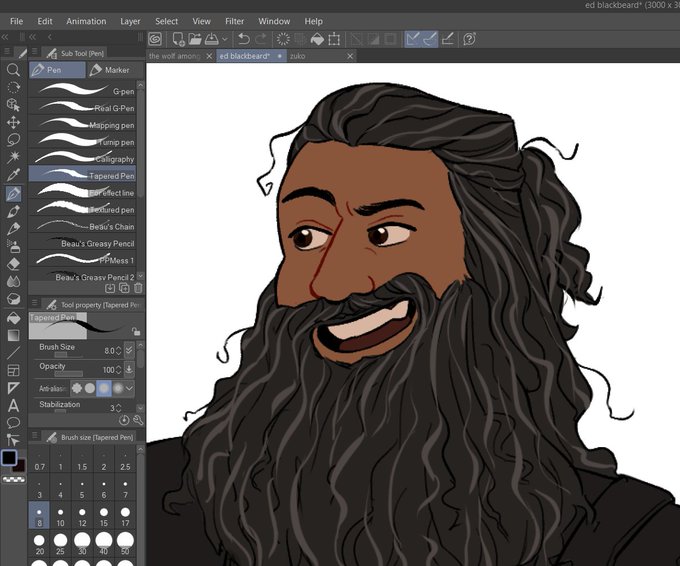Set anti-aliasing to Middle
The image size is (680, 566).
pyautogui.click(x=104, y=388)
